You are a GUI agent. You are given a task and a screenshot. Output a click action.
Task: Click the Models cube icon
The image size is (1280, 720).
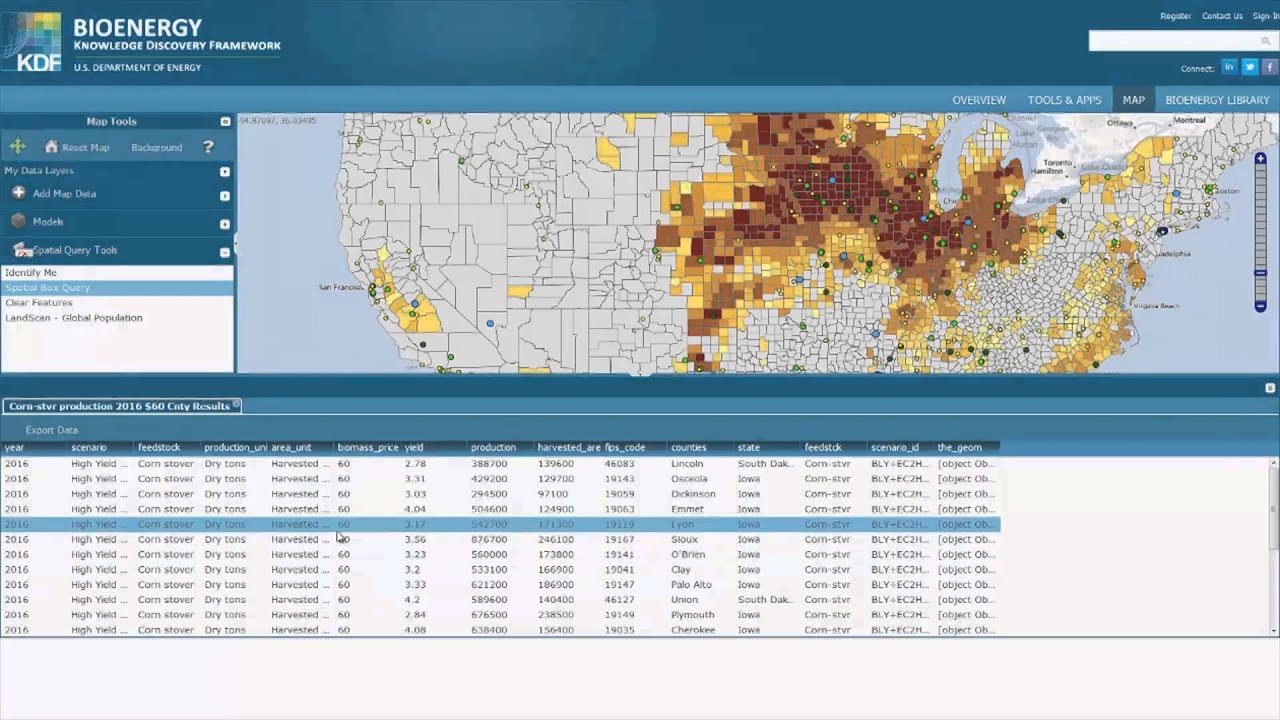click(x=18, y=221)
